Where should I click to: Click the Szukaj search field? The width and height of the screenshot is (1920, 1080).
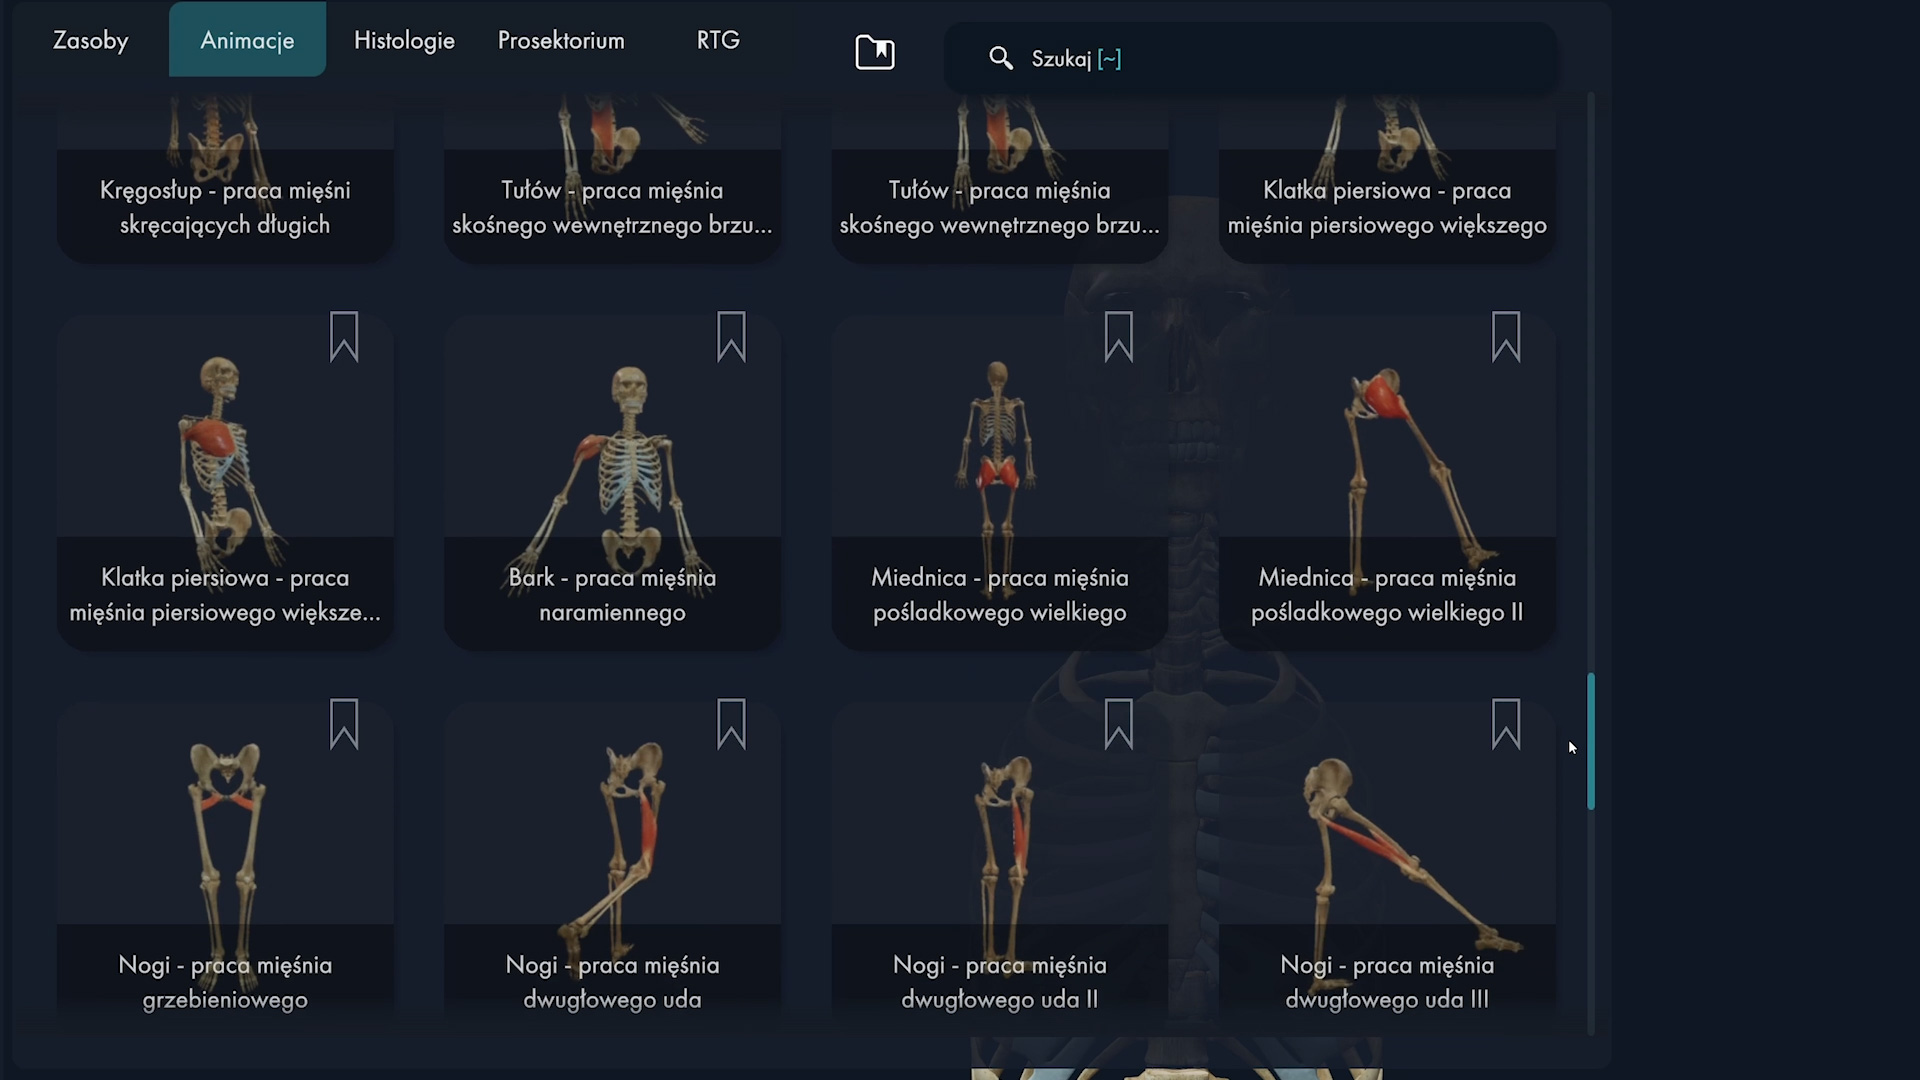1250,58
